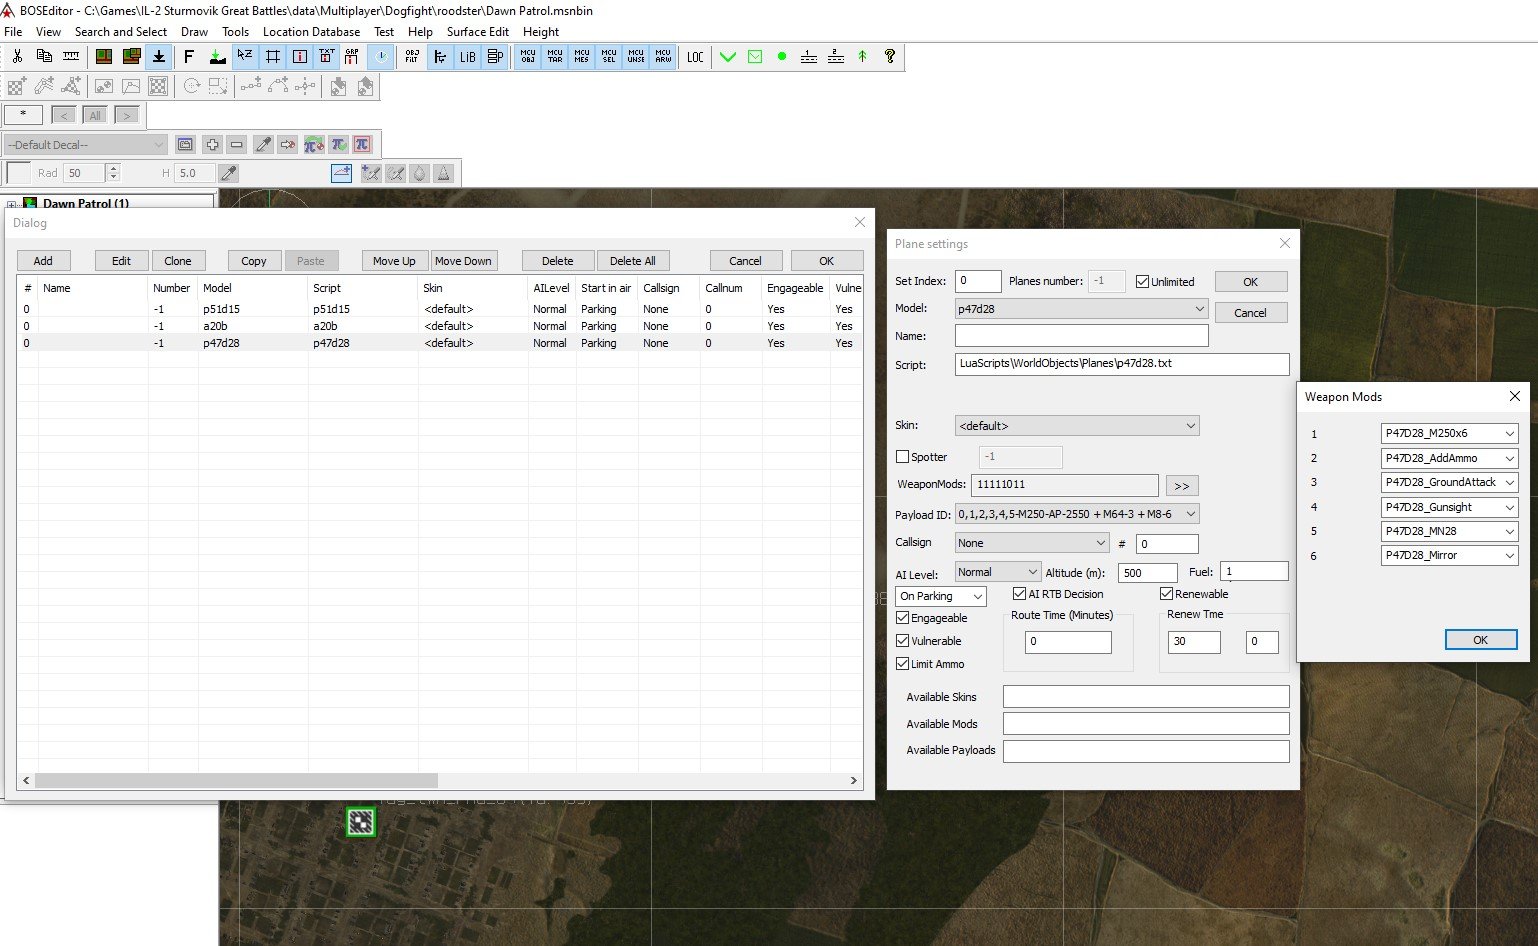Open the Surface Edit menu
Viewport: 1538px width, 946px height.
477,32
